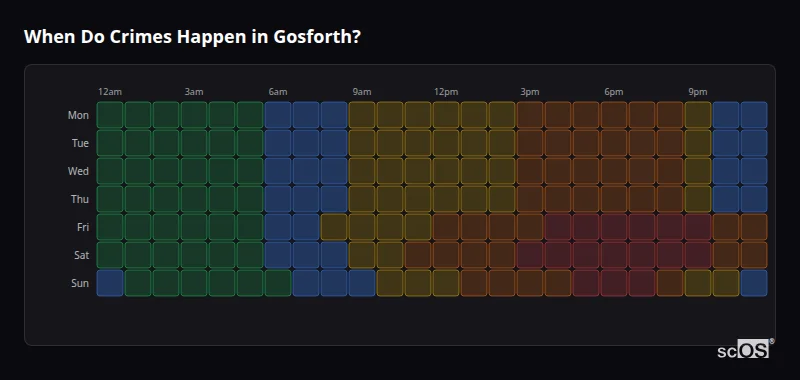
Task: Click the 12am column label
Action: point(110,92)
